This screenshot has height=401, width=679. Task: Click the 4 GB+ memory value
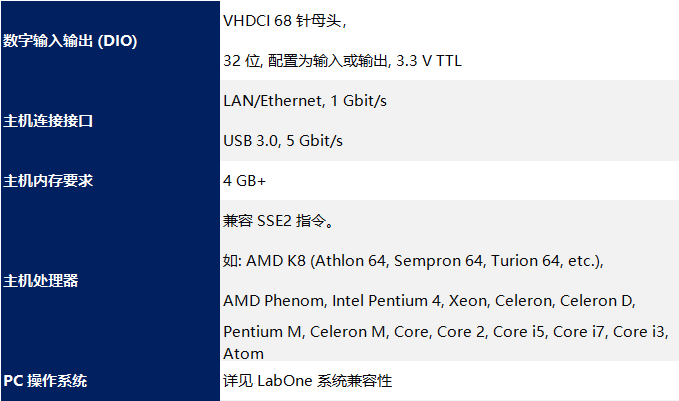(244, 181)
